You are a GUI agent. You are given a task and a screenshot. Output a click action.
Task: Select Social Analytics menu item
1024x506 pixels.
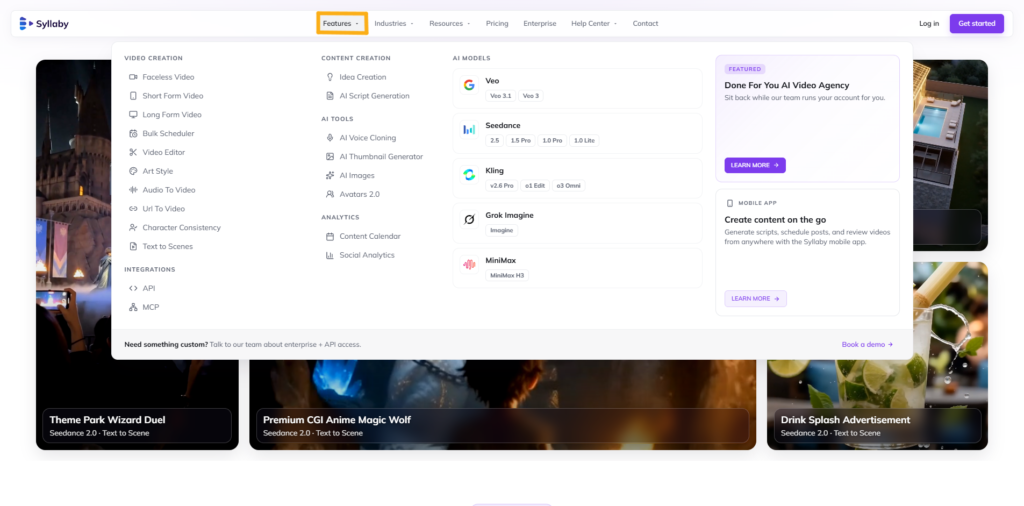pyautogui.click(x=367, y=255)
